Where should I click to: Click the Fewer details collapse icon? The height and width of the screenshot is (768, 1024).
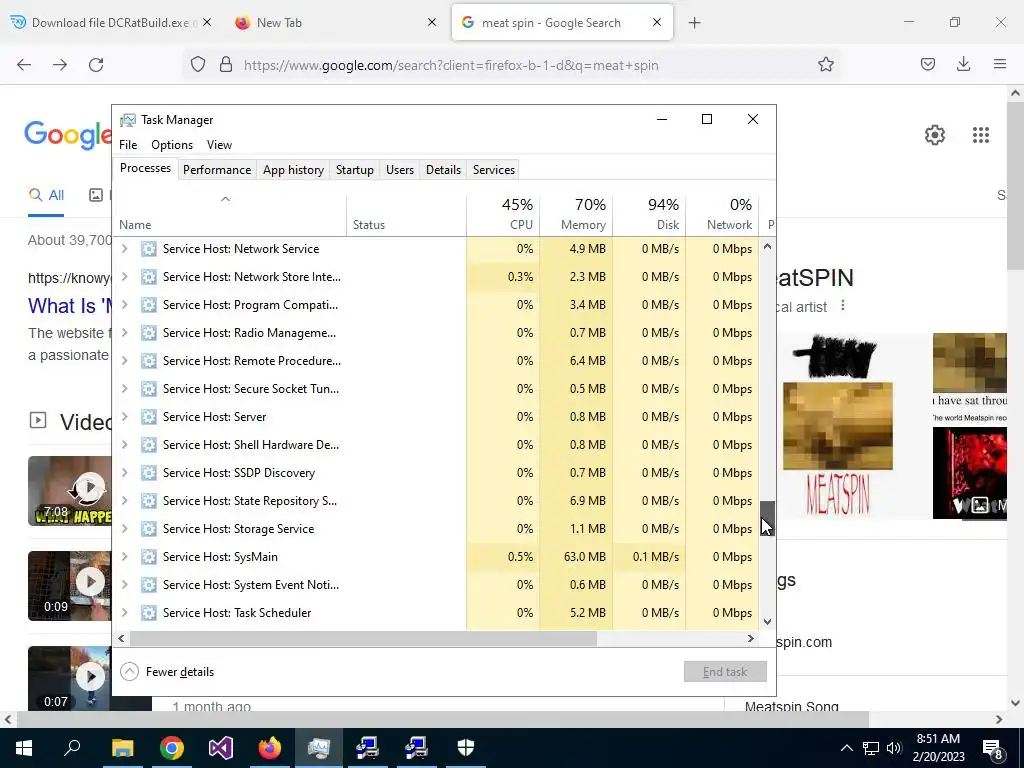pos(129,671)
